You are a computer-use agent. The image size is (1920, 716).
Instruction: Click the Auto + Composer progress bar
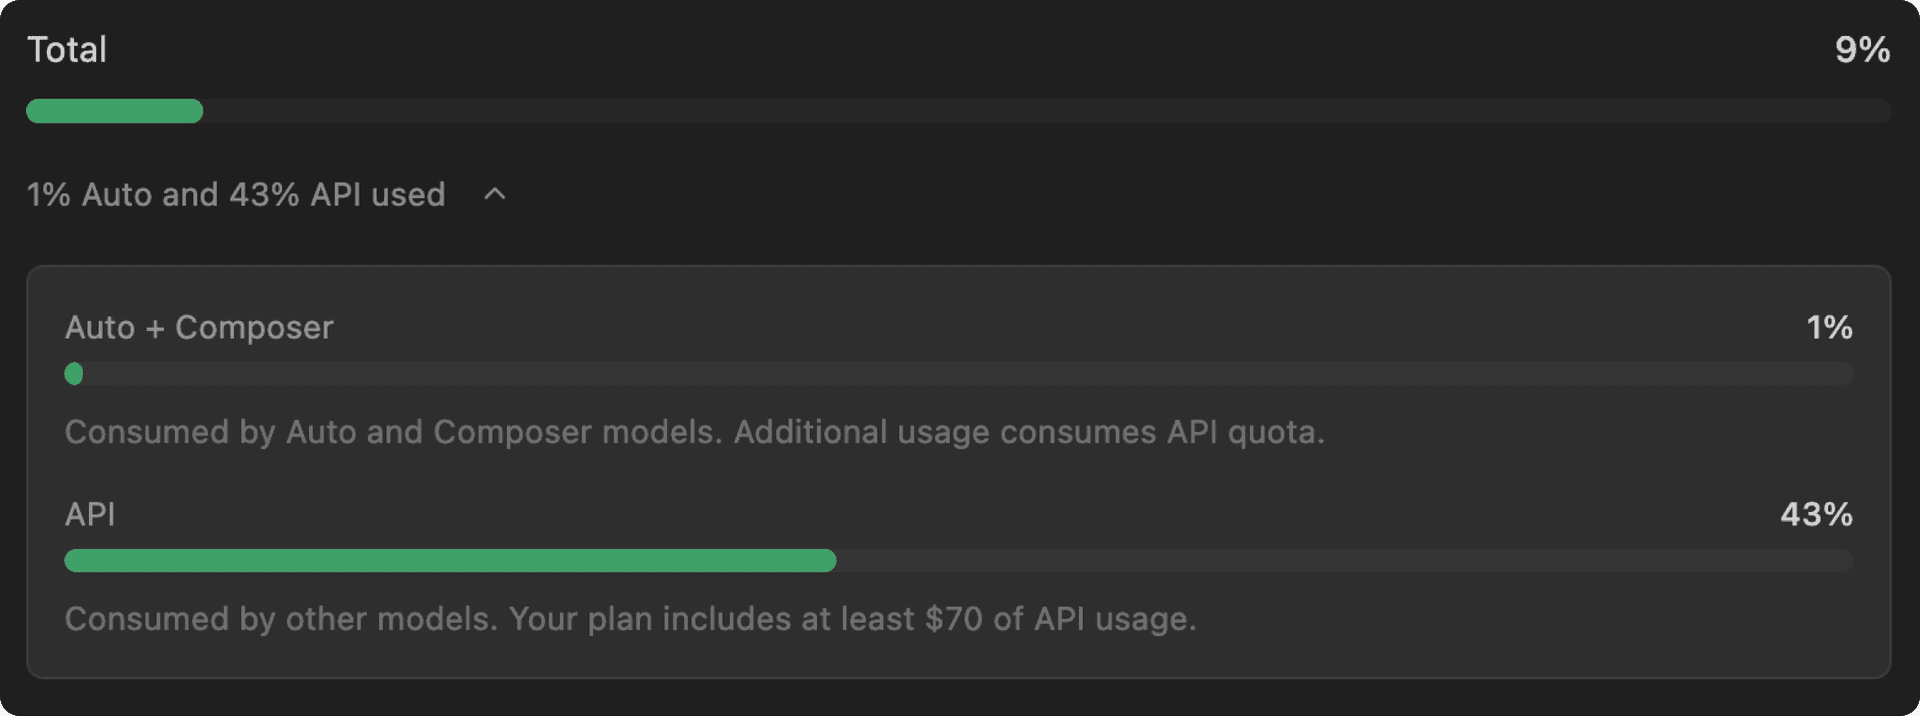pos(958,374)
